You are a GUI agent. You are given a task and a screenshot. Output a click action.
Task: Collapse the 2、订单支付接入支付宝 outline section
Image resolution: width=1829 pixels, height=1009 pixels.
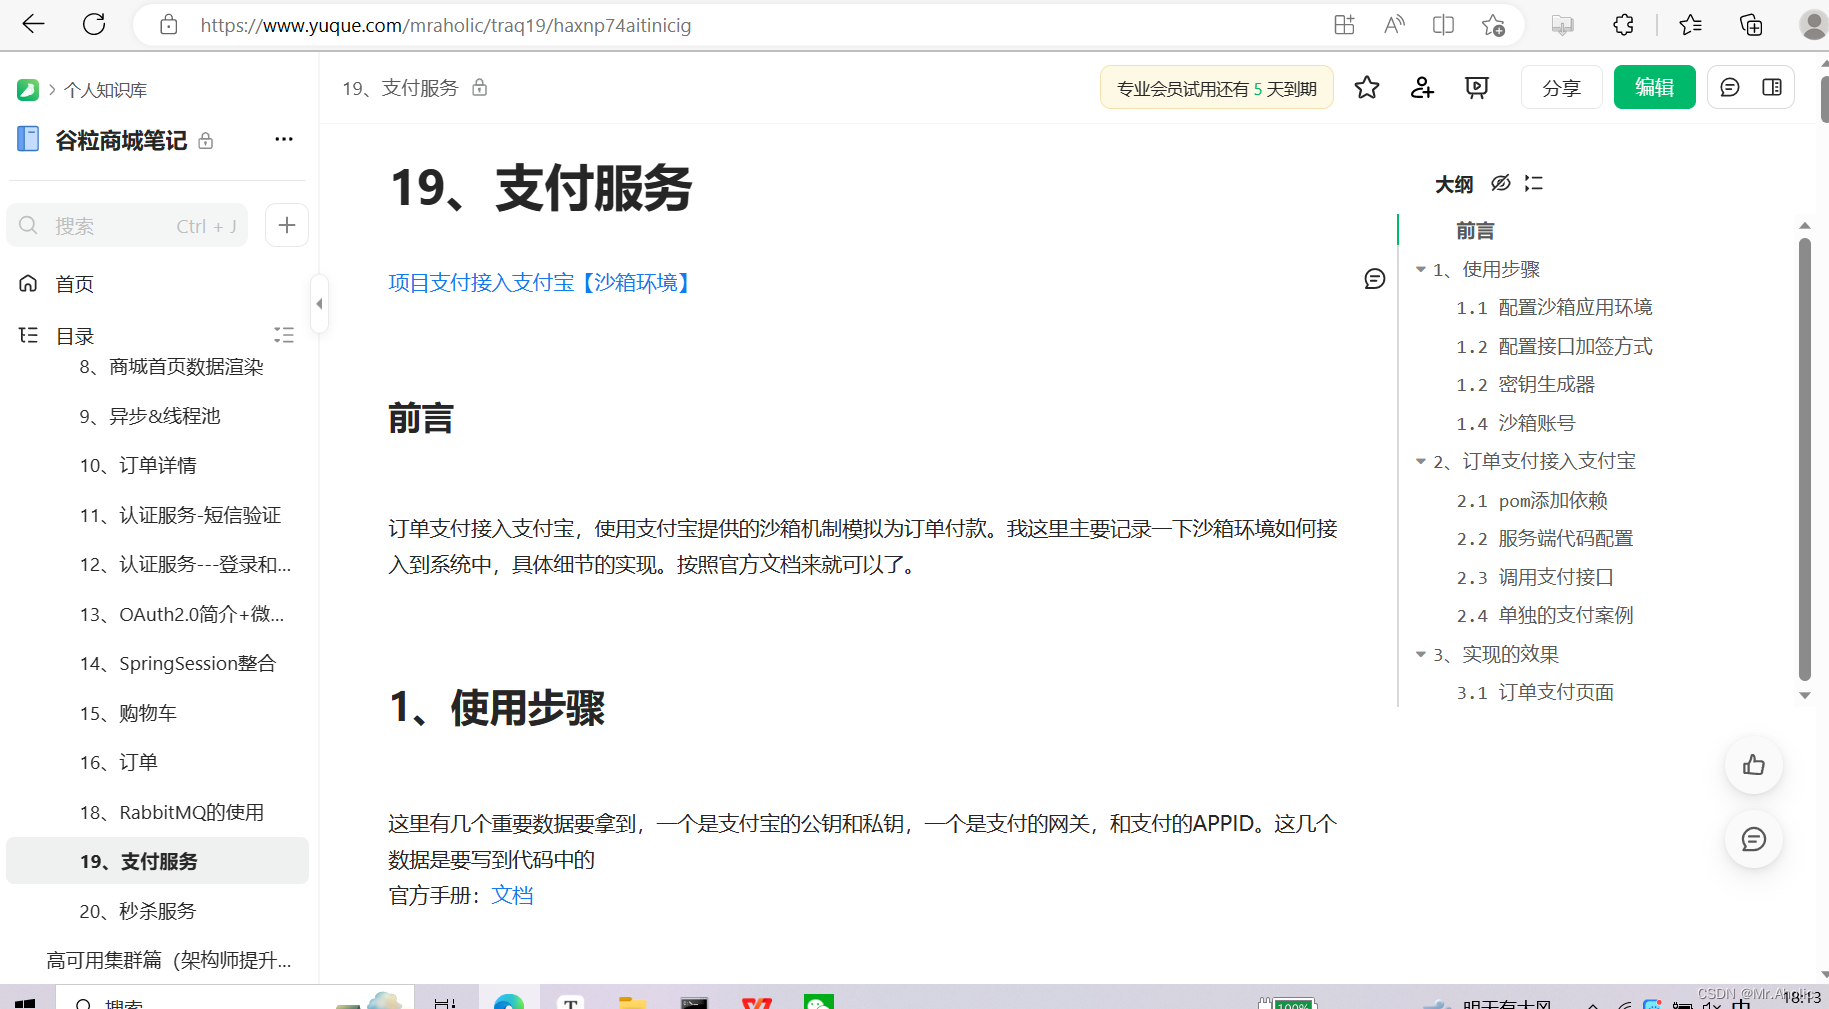1421,461
